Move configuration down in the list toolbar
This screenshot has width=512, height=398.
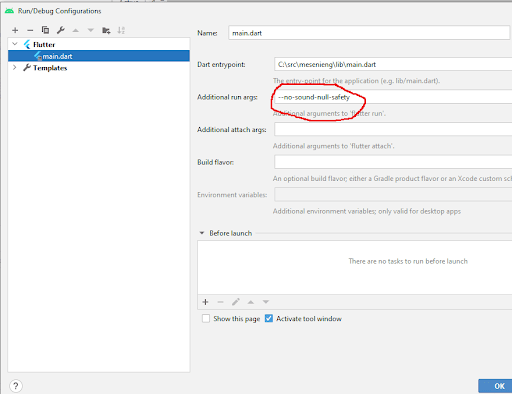click(x=90, y=31)
